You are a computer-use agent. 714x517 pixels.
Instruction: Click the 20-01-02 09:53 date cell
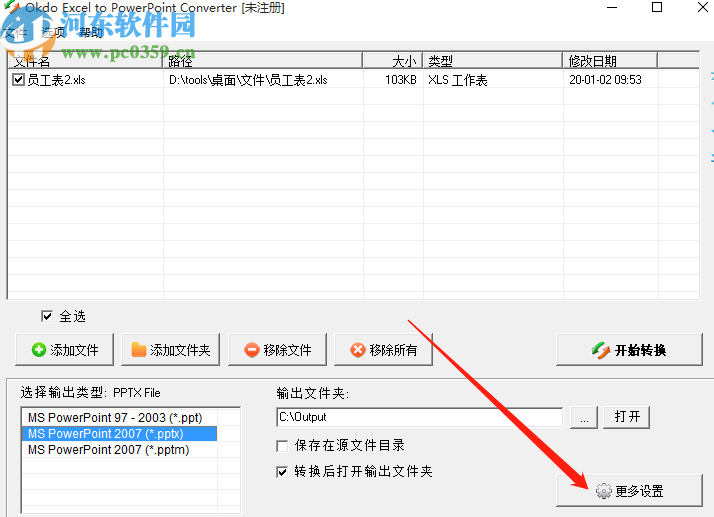coord(605,80)
